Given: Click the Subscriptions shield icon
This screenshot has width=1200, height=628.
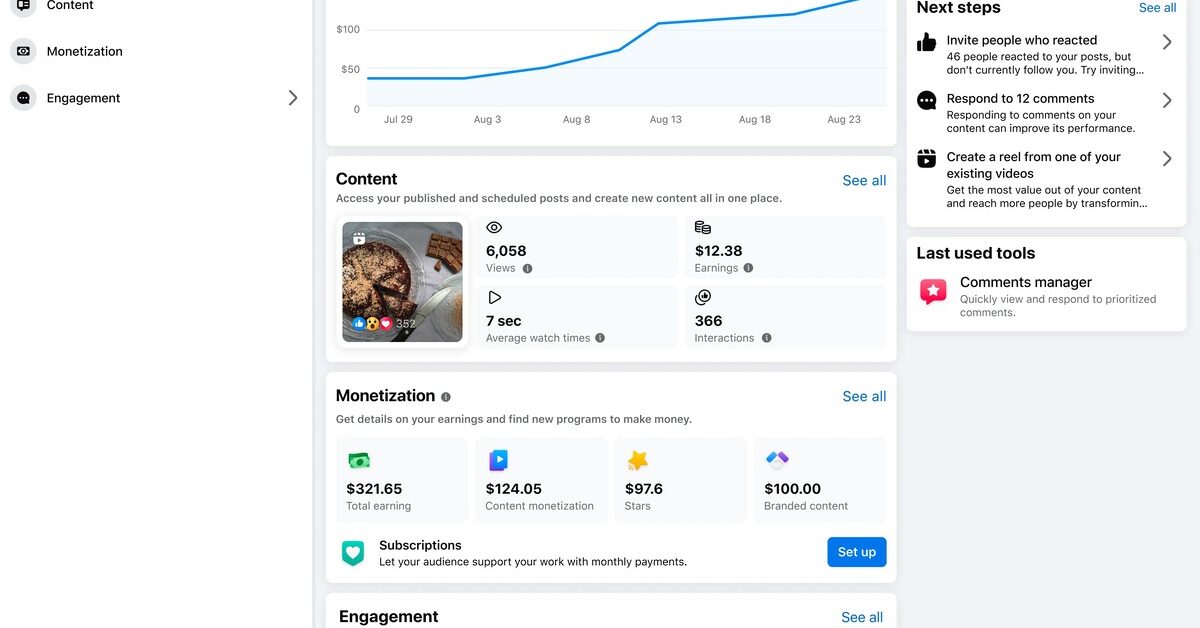Looking at the screenshot, I should point(352,551).
